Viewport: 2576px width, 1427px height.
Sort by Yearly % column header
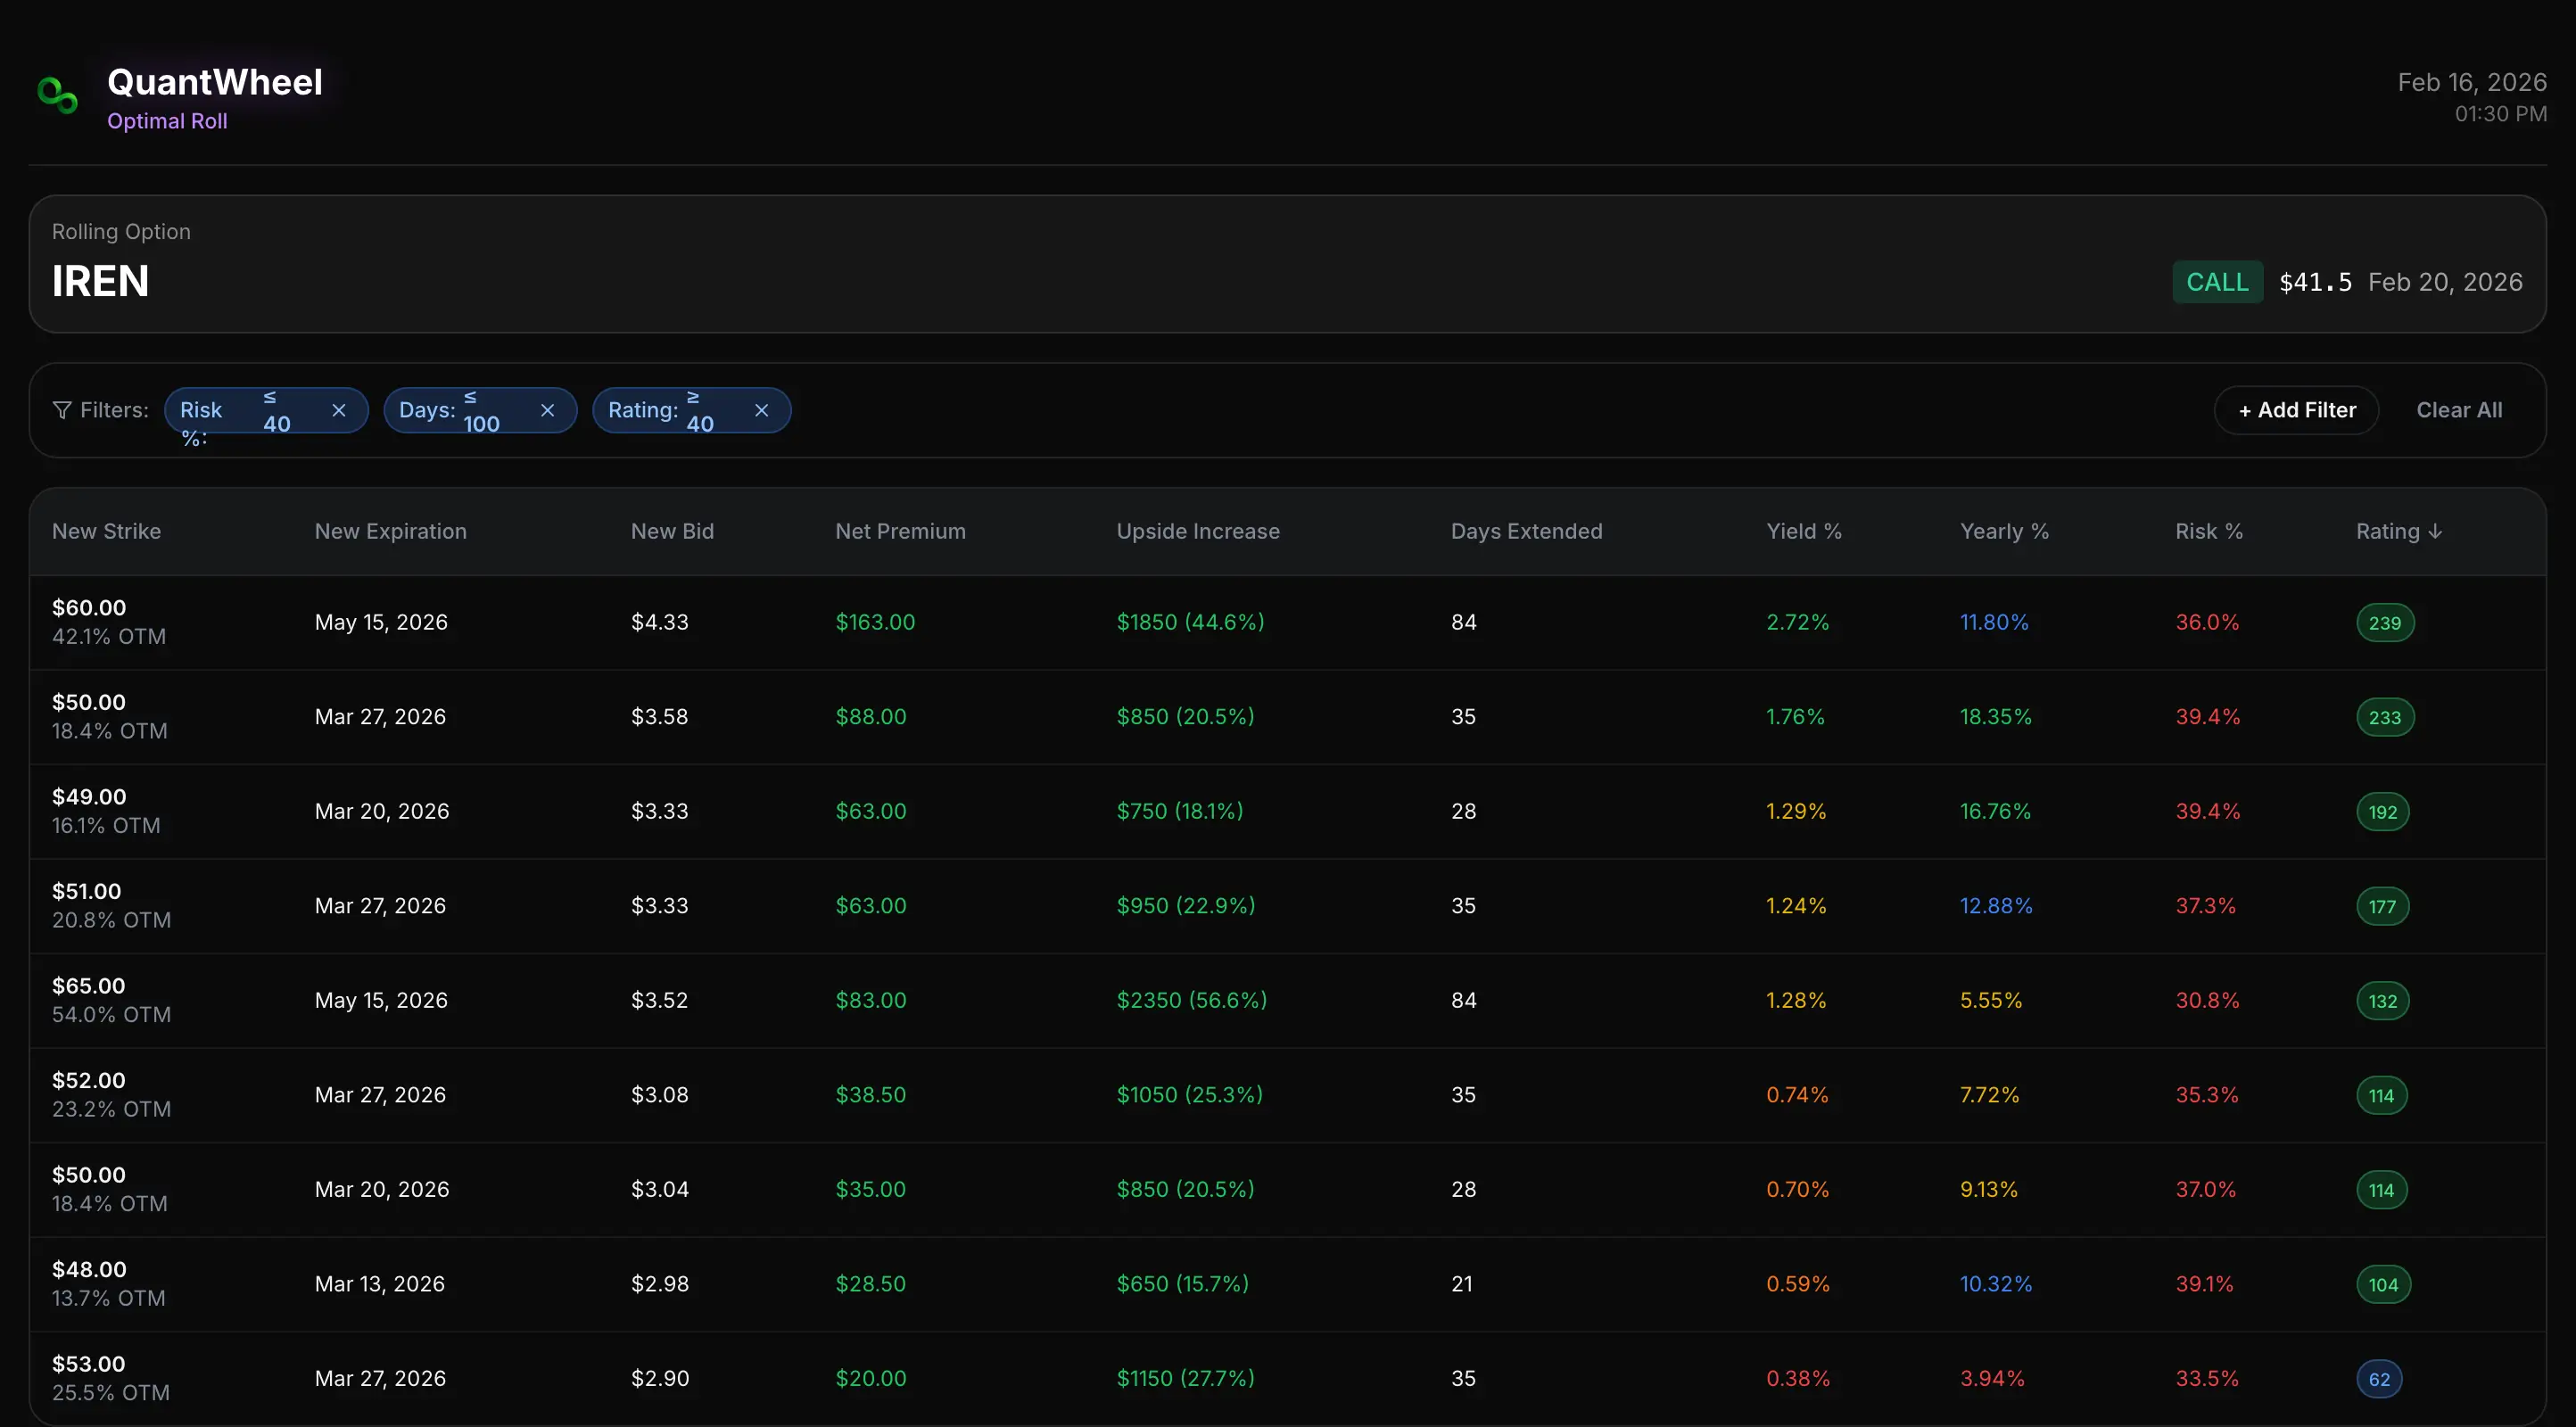pos(2004,531)
